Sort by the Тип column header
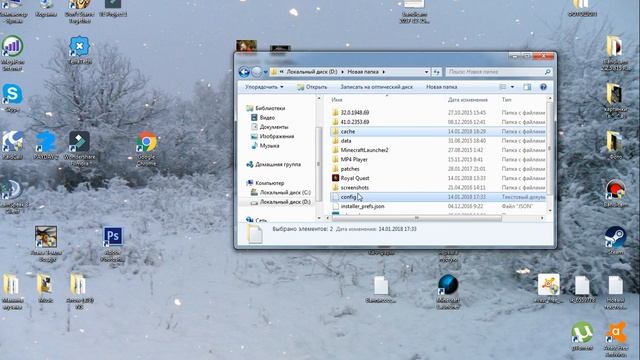The height and width of the screenshot is (360, 640). 507,100
